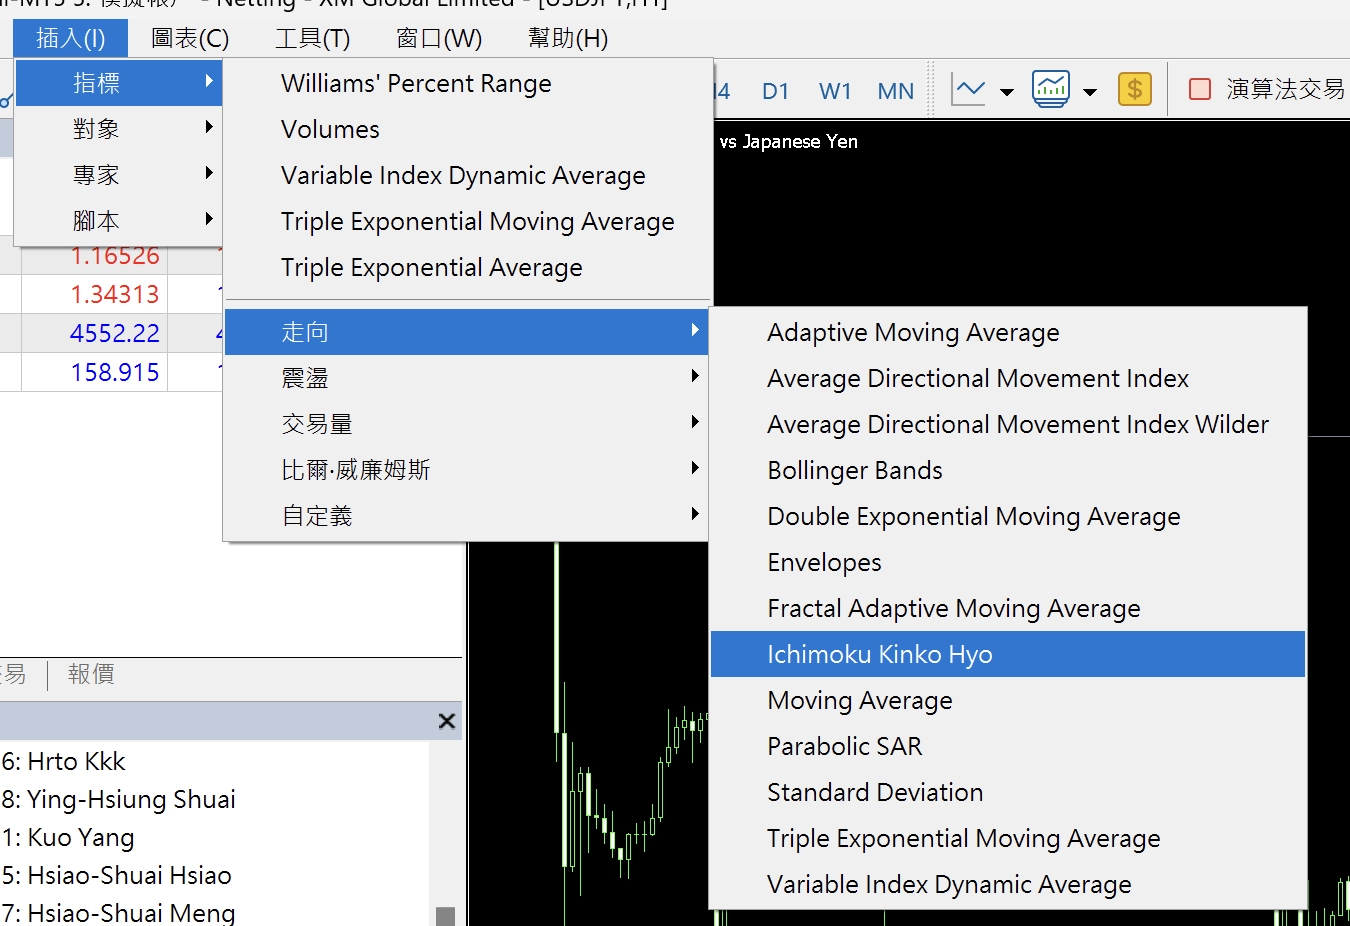Select Triple Exponential Moving Average in recent list
This screenshot has width=1350, height=926.
[x=468, y=222]
